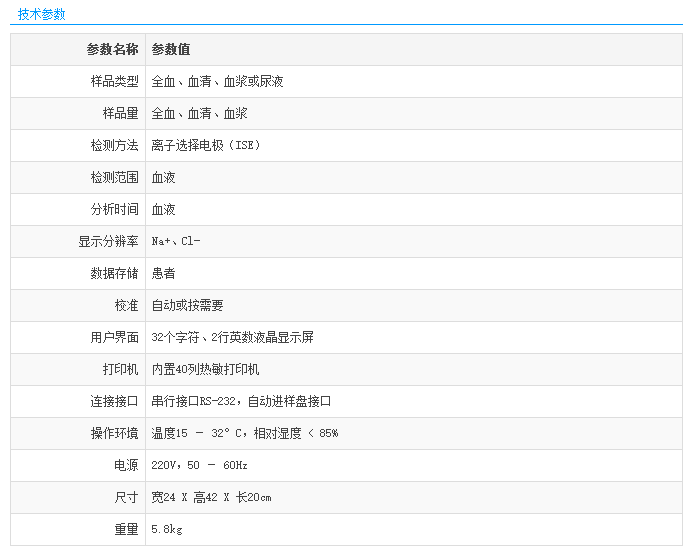Click the 全血、血清、血浆或尿液 value cell
The width and height of the screenshot is (693, 556).
click(217, 81)
